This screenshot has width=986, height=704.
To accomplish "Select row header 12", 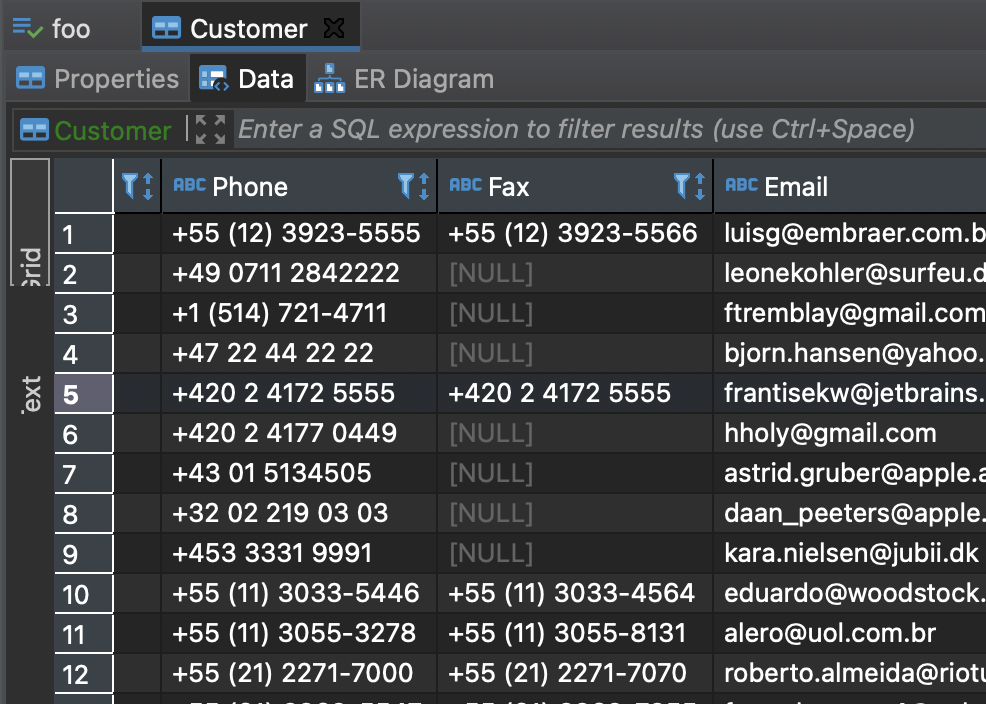I will 84,674.
